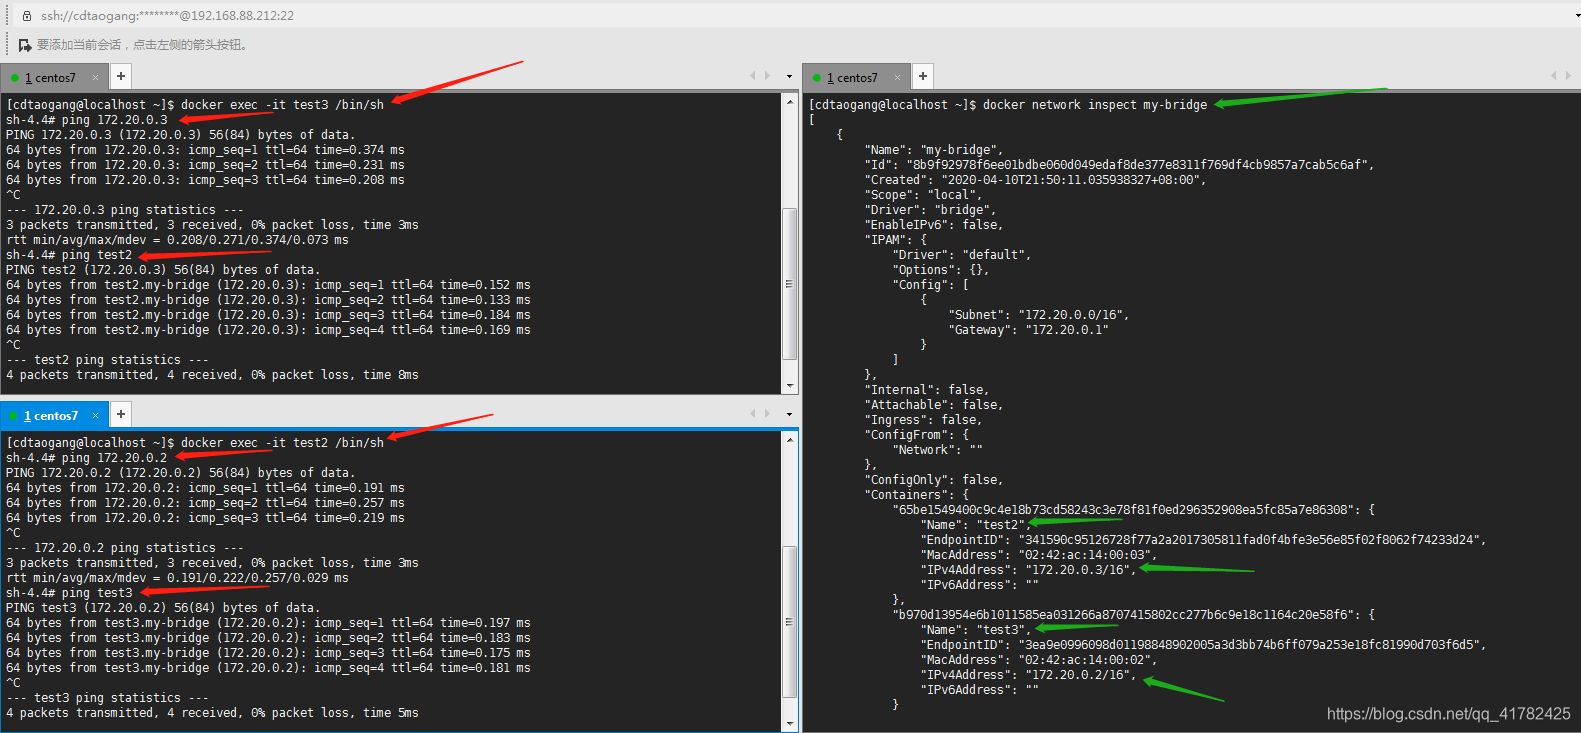Open tab list dropdown of bottom-left pane

coord(789,414)
